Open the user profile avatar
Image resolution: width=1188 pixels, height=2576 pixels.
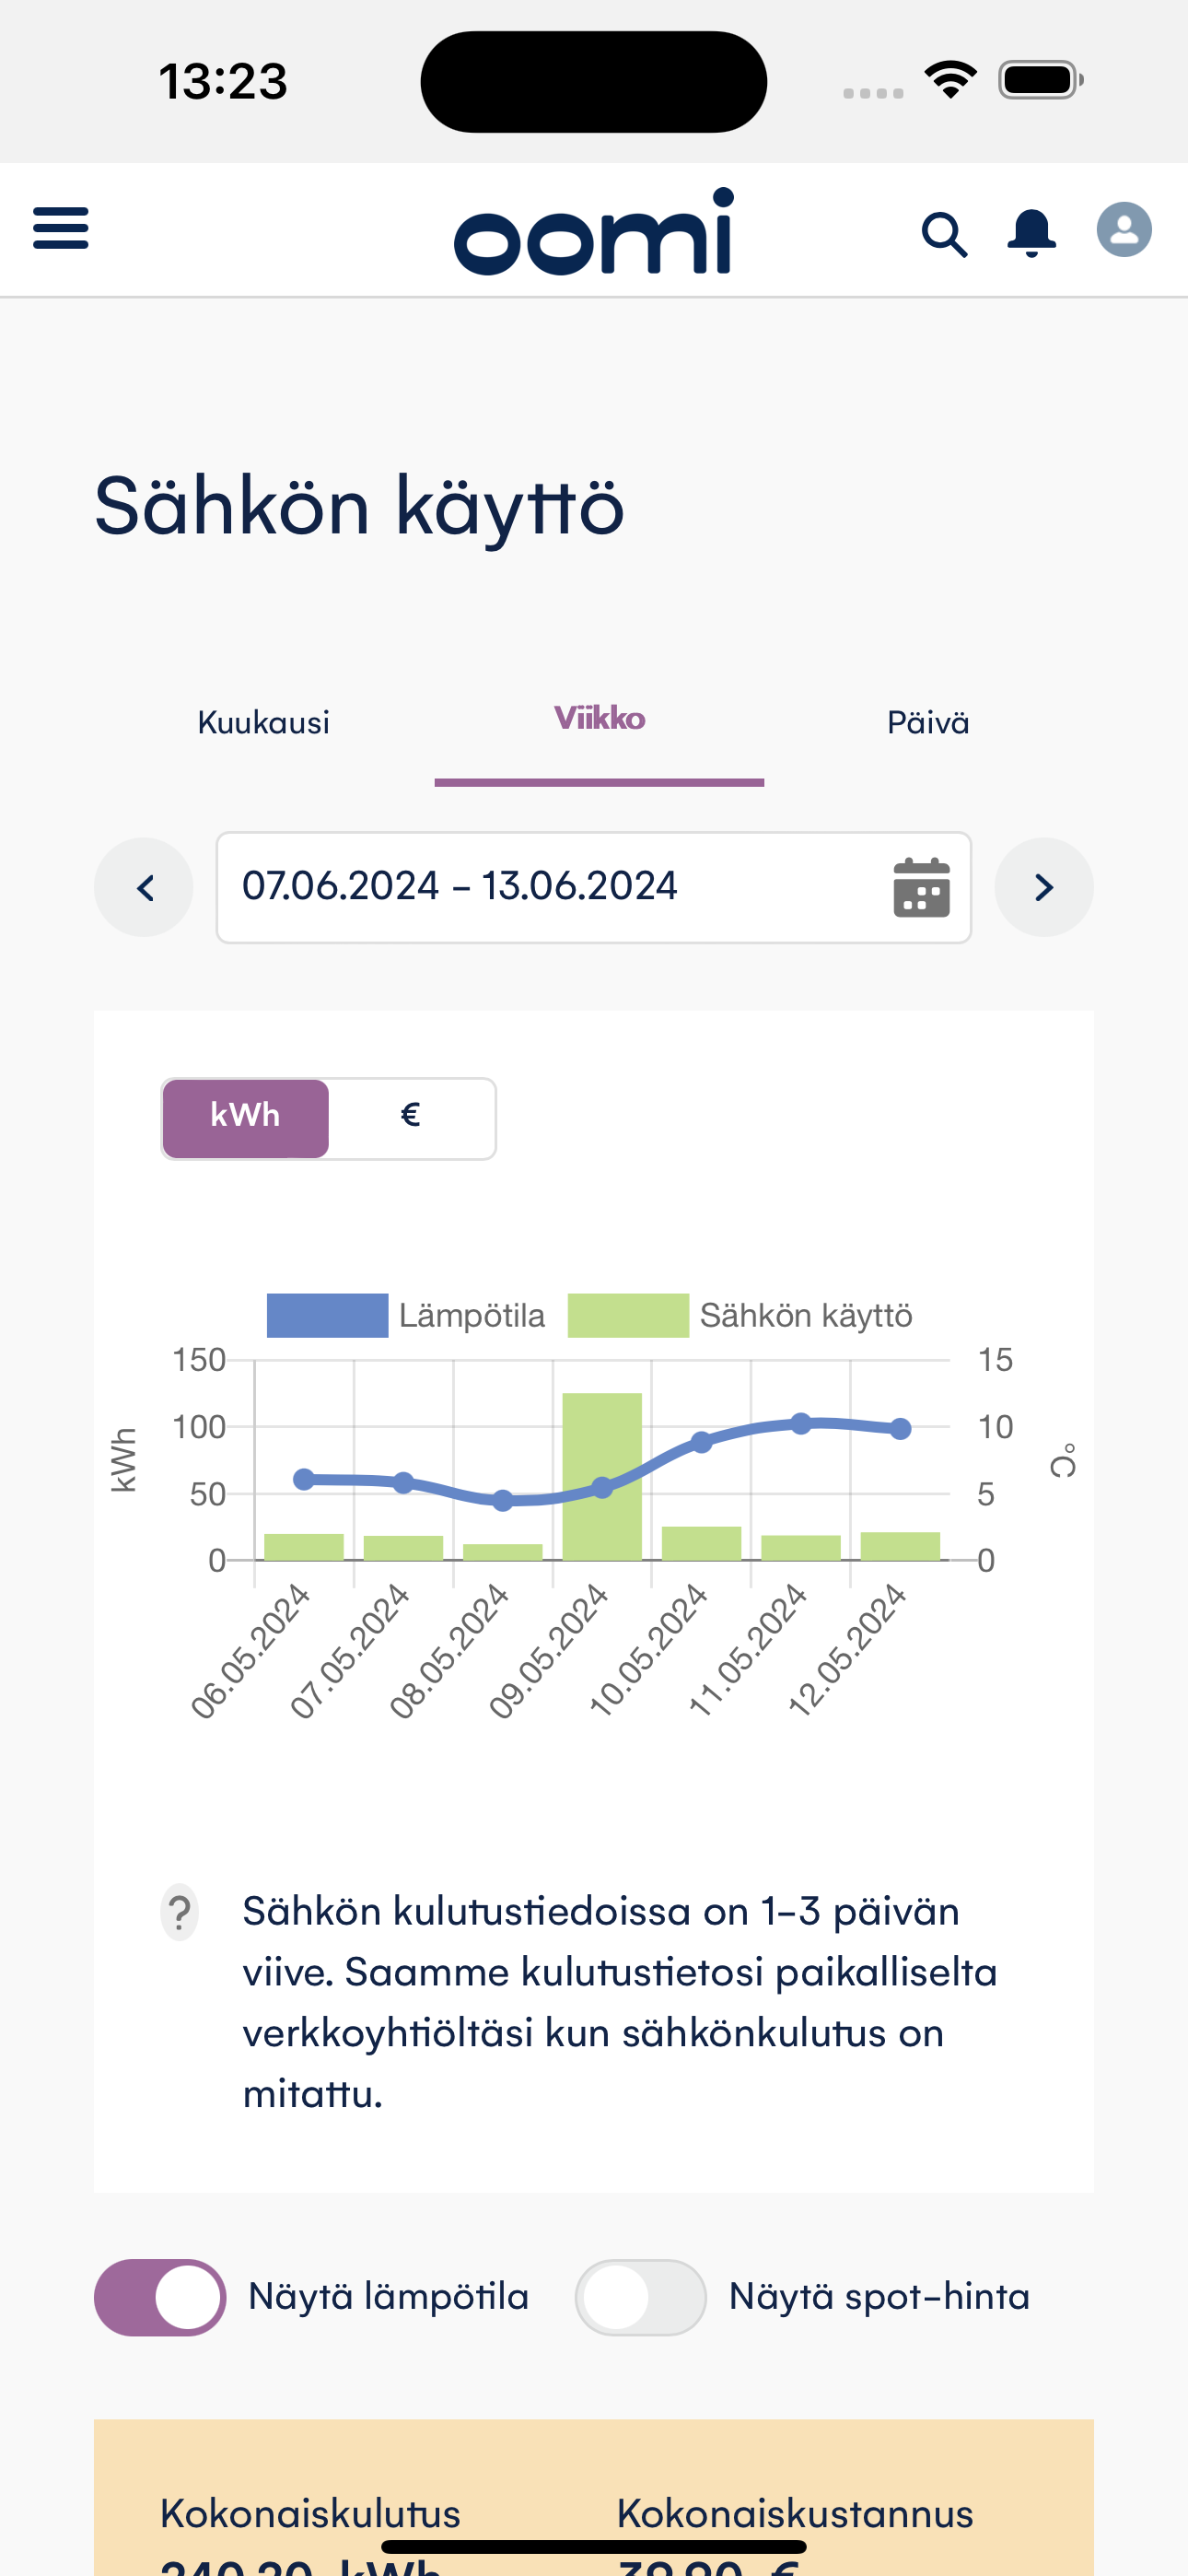click(1124, 230)
